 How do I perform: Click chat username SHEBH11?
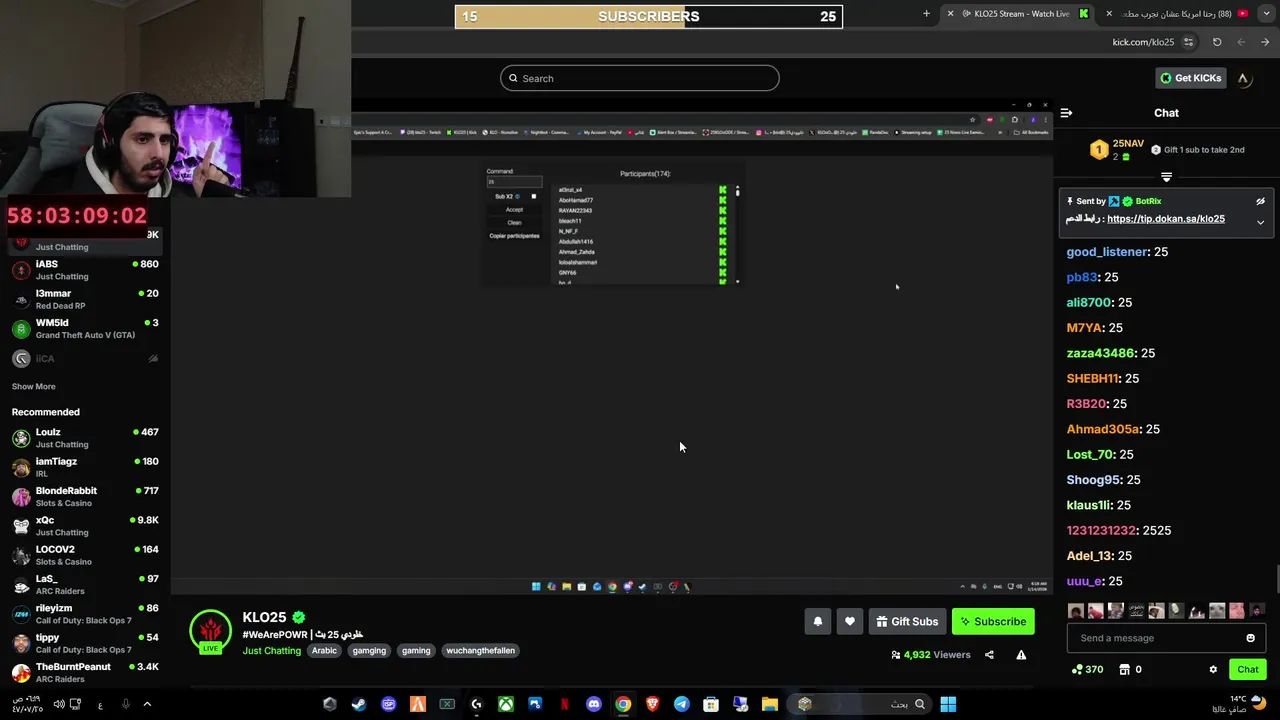[x=1092, y=379]
